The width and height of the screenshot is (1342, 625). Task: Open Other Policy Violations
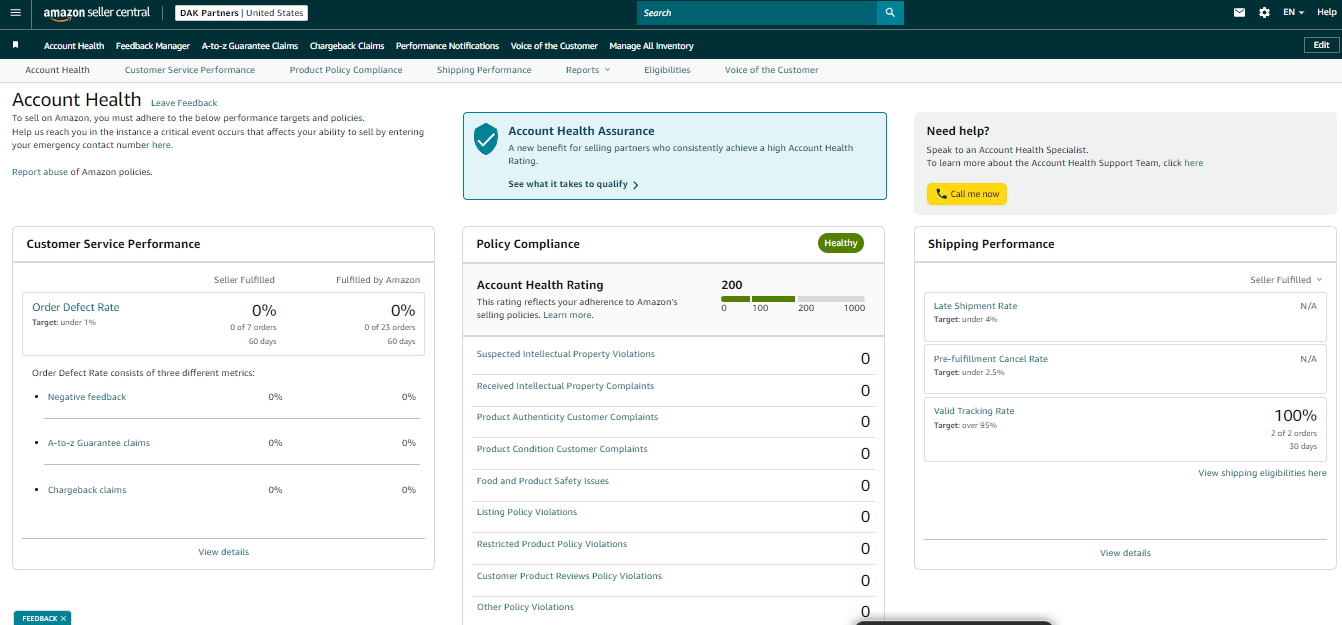[x=525, y=607]
